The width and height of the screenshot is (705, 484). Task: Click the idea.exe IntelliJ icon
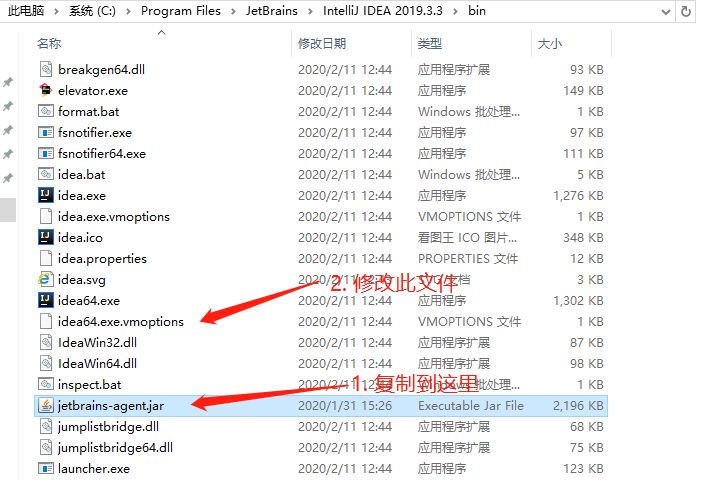[x=46, y=195]
